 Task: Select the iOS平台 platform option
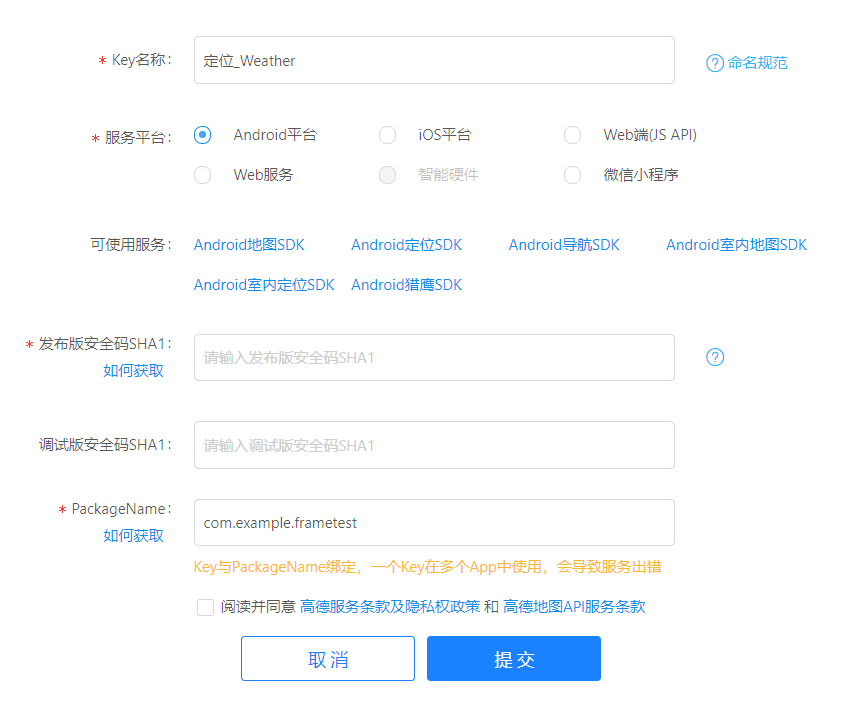pyautogui.click(x=388, y=134)
